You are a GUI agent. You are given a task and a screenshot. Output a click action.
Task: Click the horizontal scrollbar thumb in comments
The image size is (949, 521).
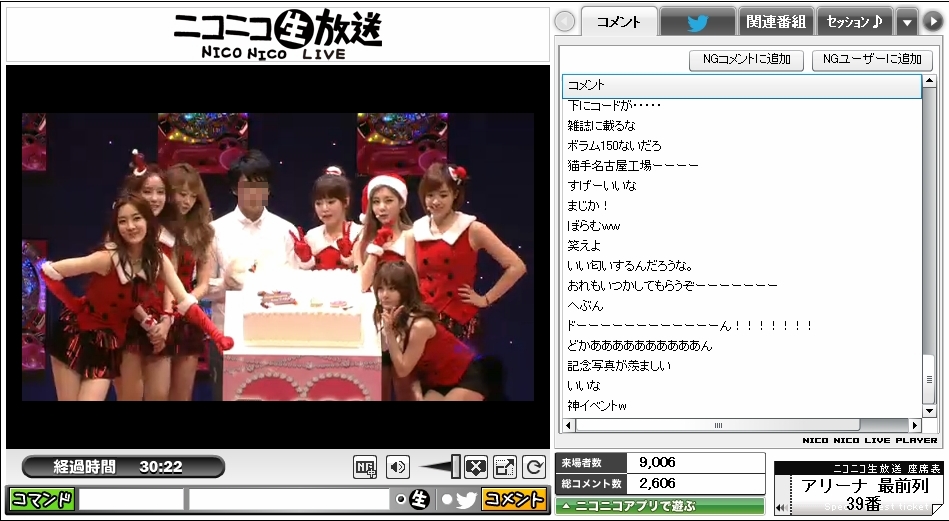coord(718,425)
